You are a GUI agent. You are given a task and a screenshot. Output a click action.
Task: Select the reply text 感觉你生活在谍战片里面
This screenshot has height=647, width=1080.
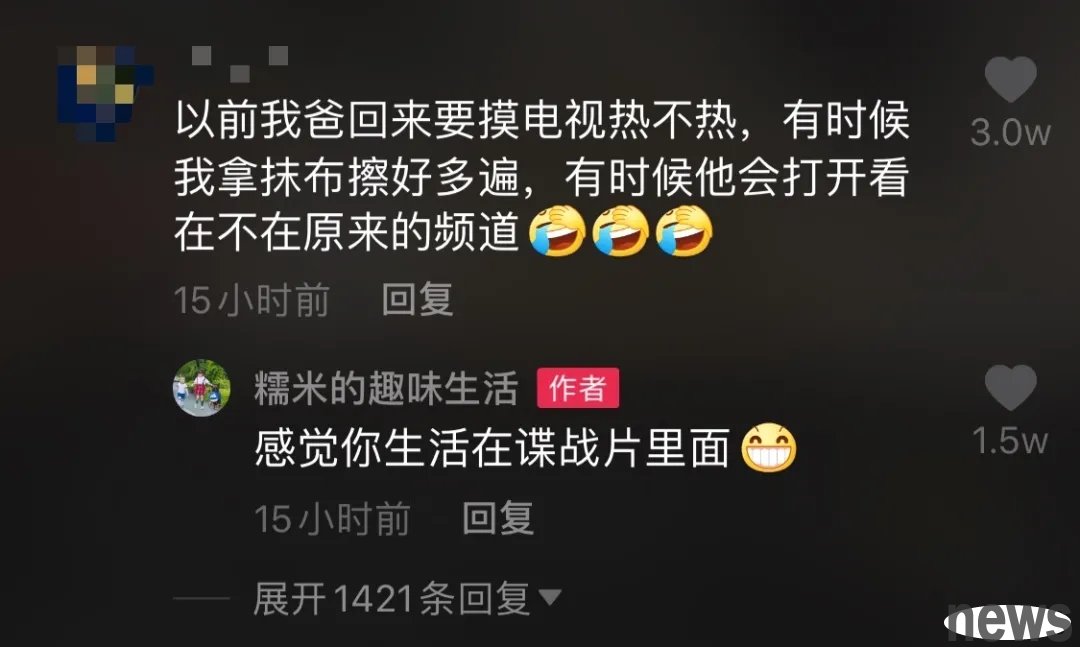point(492,448)
